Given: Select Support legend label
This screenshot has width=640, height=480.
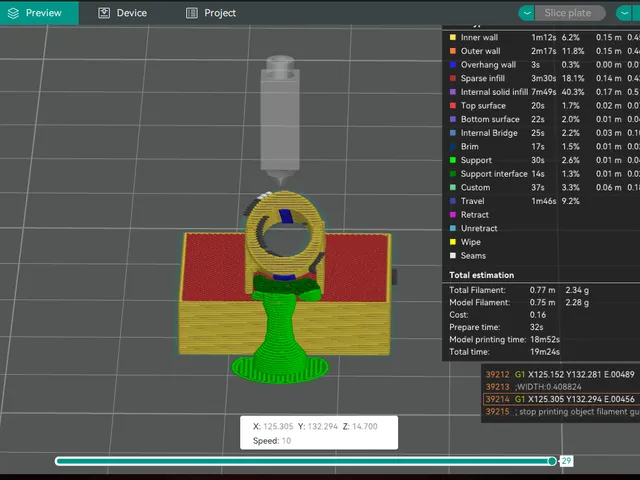Looking at the screenshot, I should 476,160.
